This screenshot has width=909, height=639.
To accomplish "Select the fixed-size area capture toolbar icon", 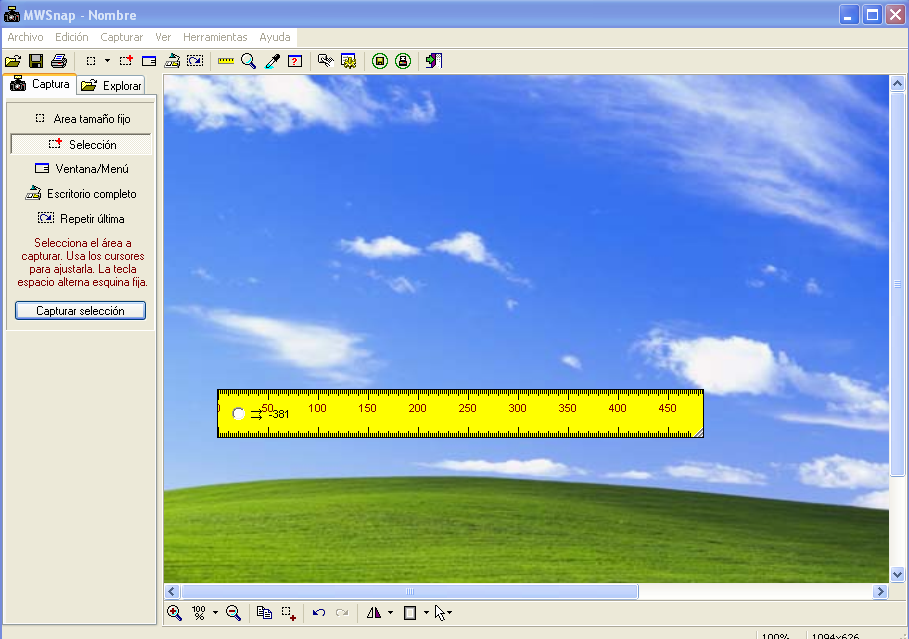I will tap(91, 61).
